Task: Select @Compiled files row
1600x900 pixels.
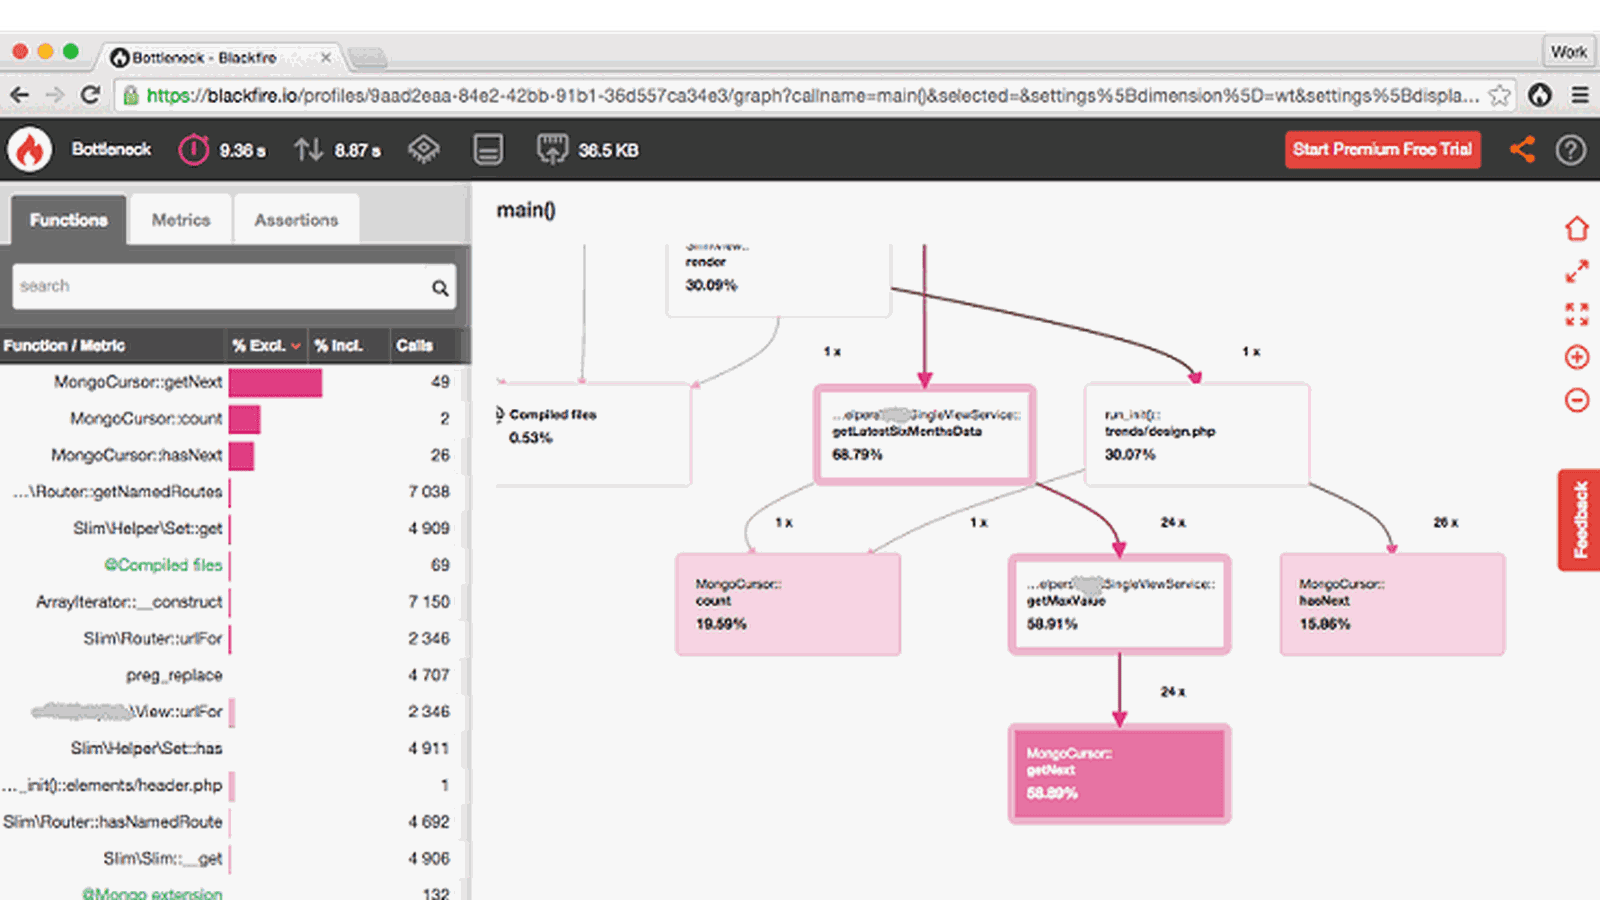Action: (230, 565)
